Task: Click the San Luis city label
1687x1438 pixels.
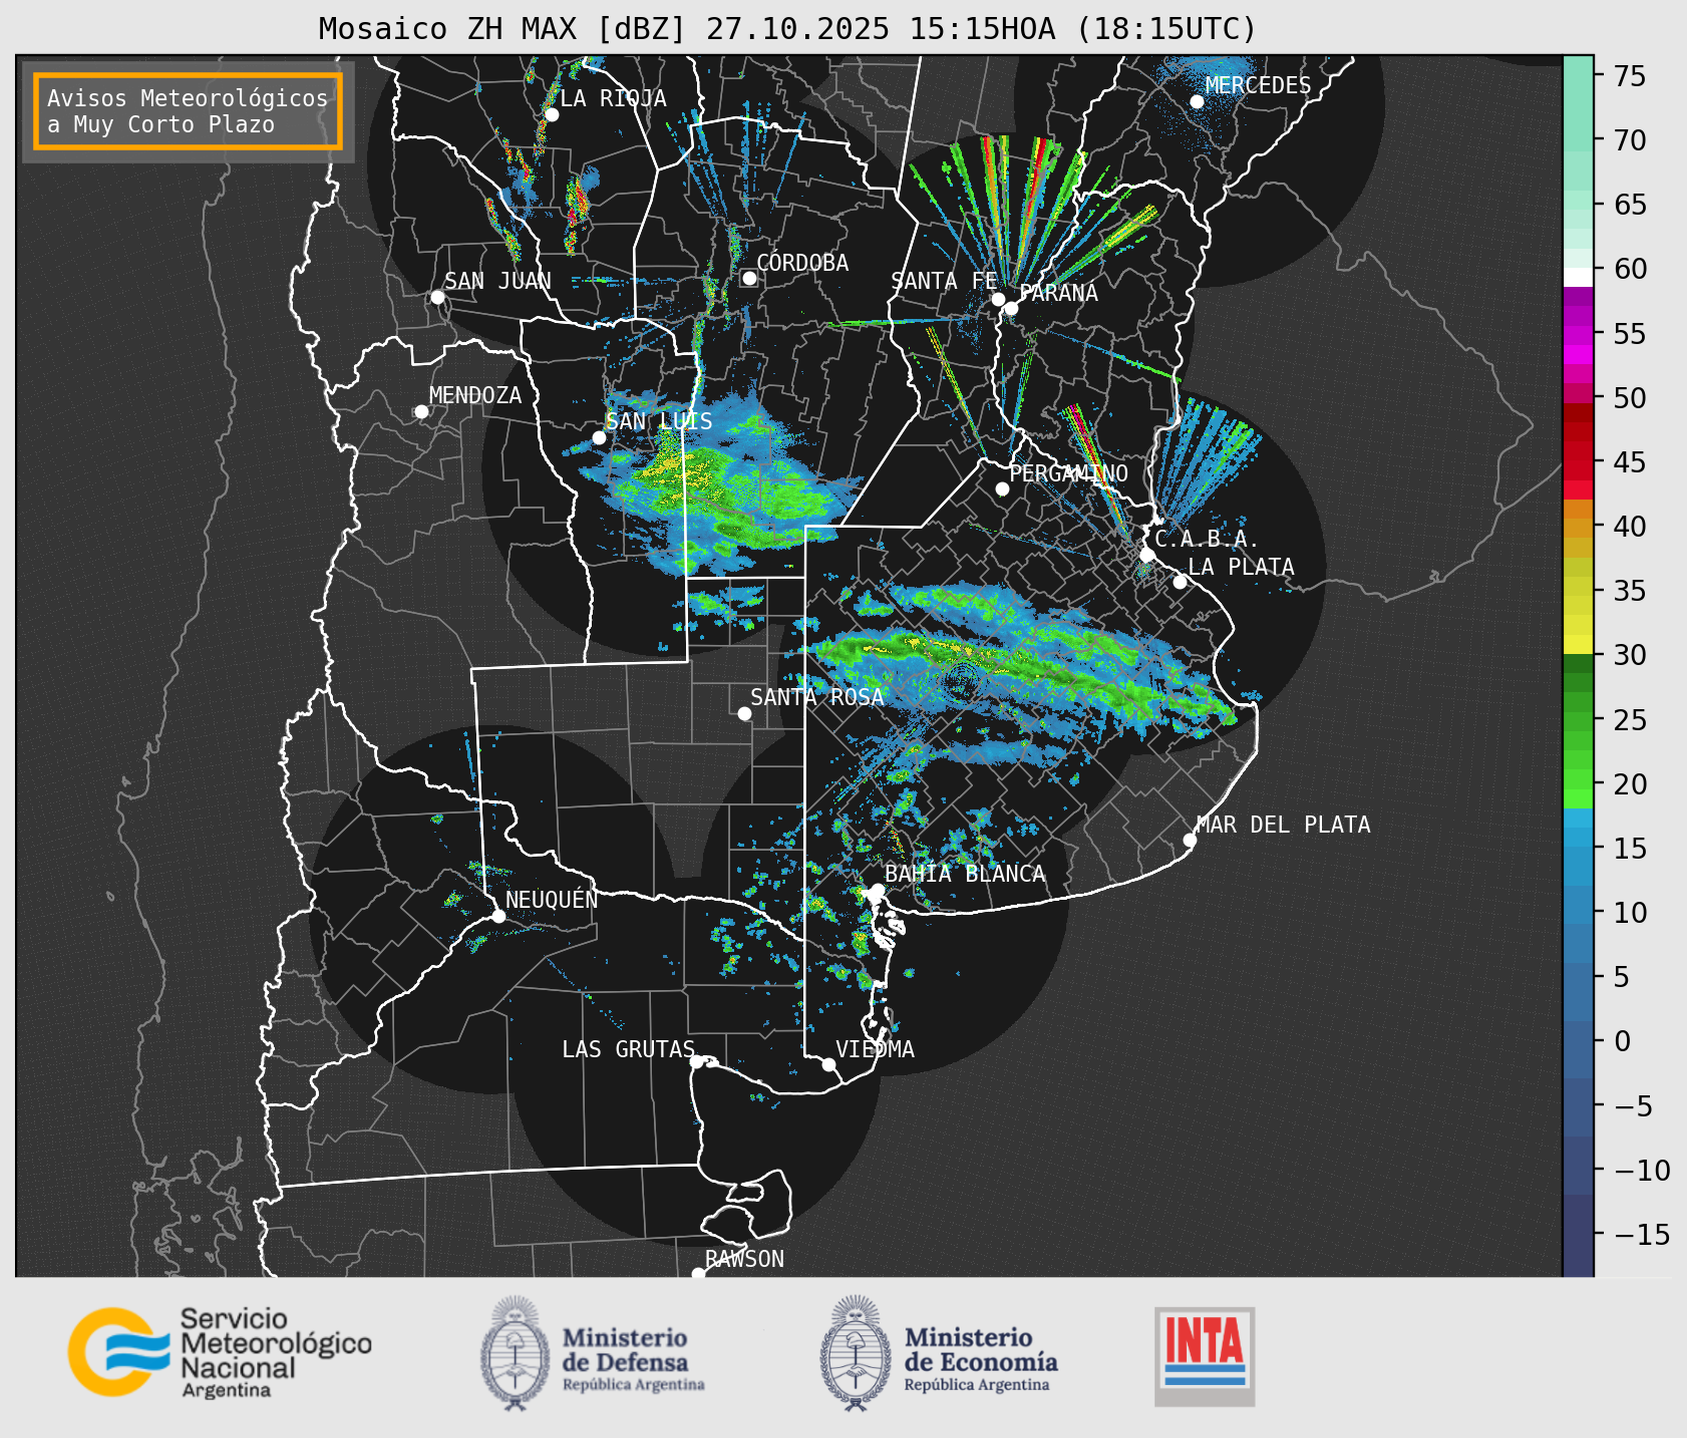Action: (659, 421)
